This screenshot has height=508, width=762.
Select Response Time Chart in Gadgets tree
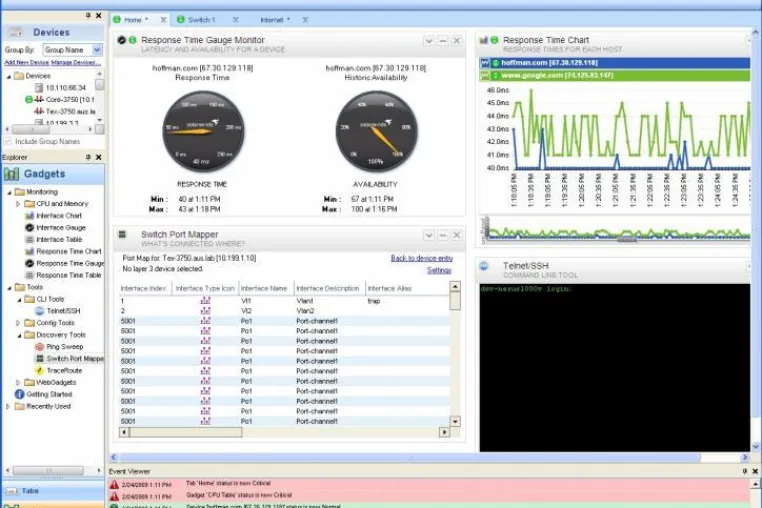click(69, 251)
